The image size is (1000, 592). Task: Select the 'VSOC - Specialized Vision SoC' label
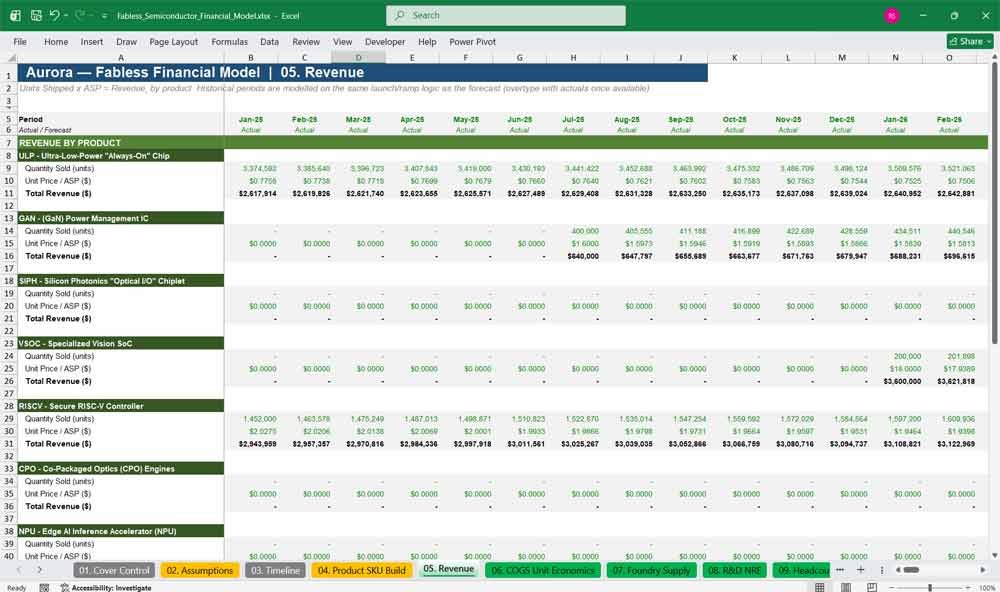[x=121, y=343]
